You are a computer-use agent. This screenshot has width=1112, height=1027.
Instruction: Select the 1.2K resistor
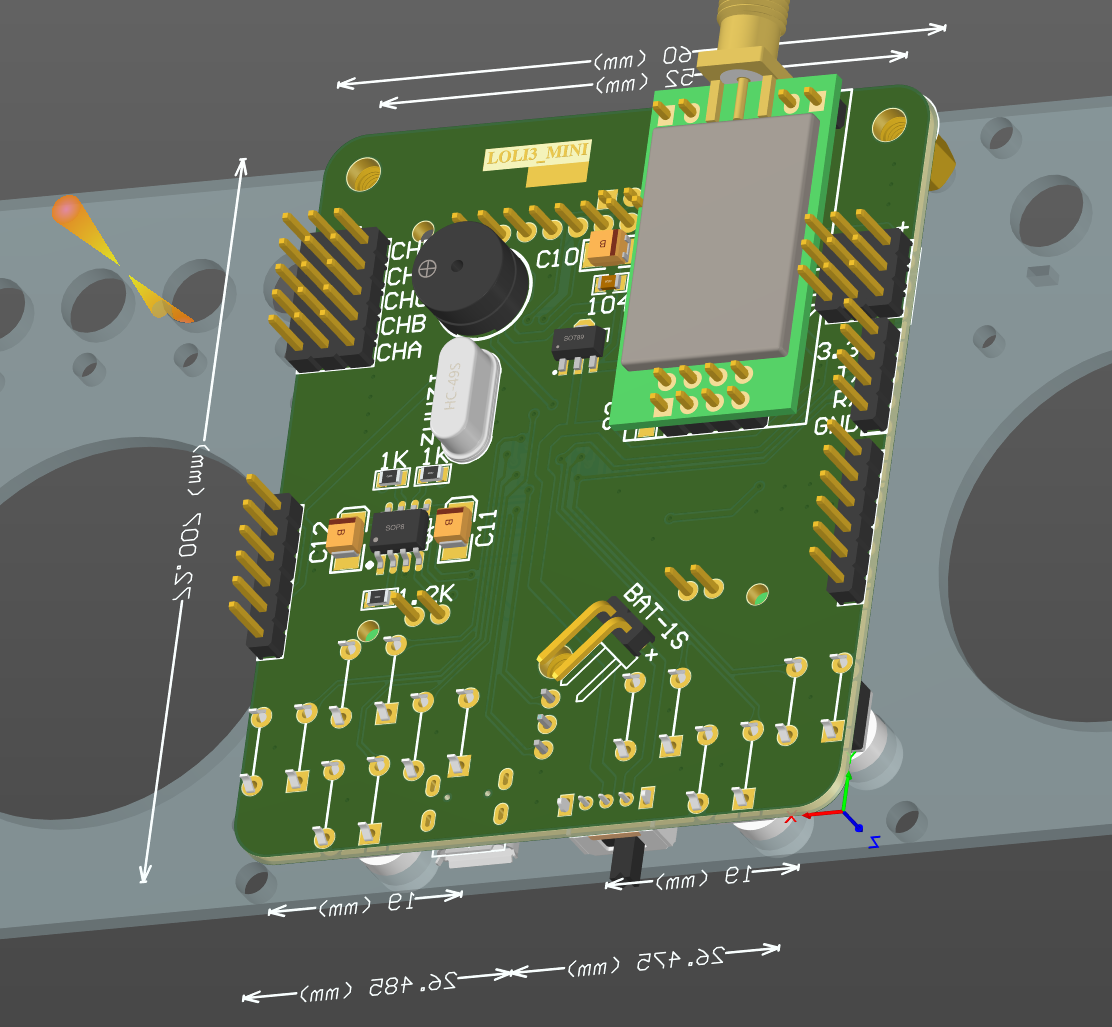pyautogui.click(x=380, y=599)
